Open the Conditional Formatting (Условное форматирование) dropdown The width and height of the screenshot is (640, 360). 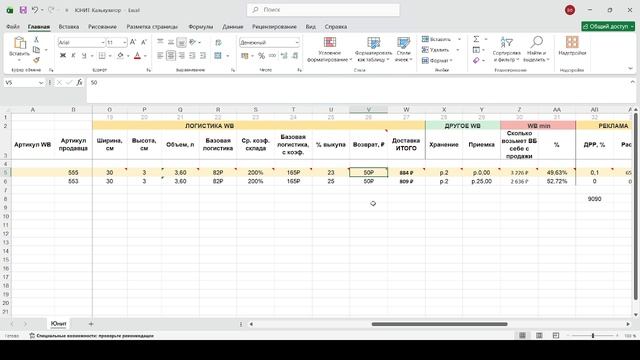pos(329,49)
